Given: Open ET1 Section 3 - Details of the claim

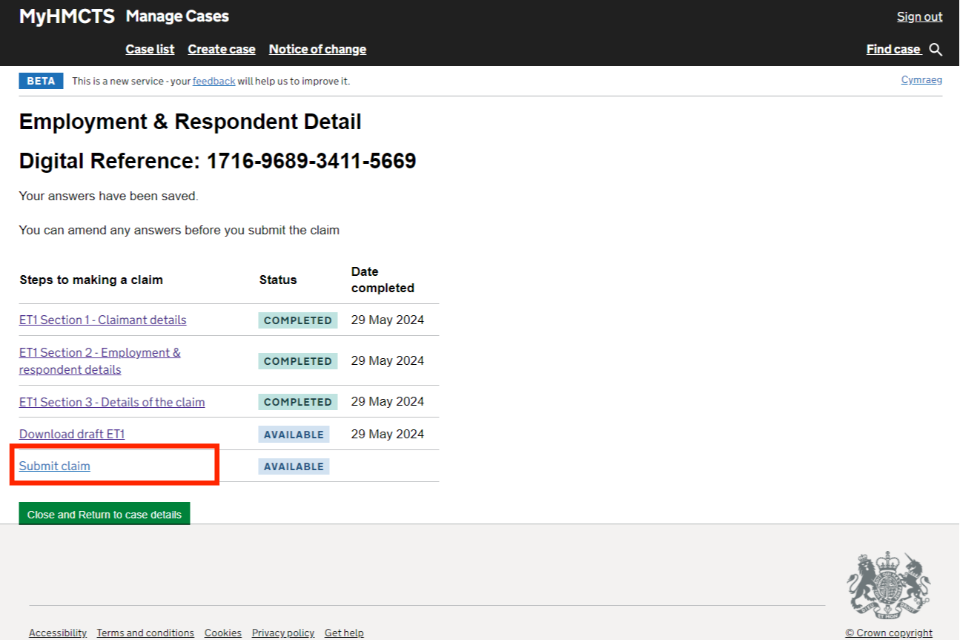Looking at the screenshot, I should point(112,402).
